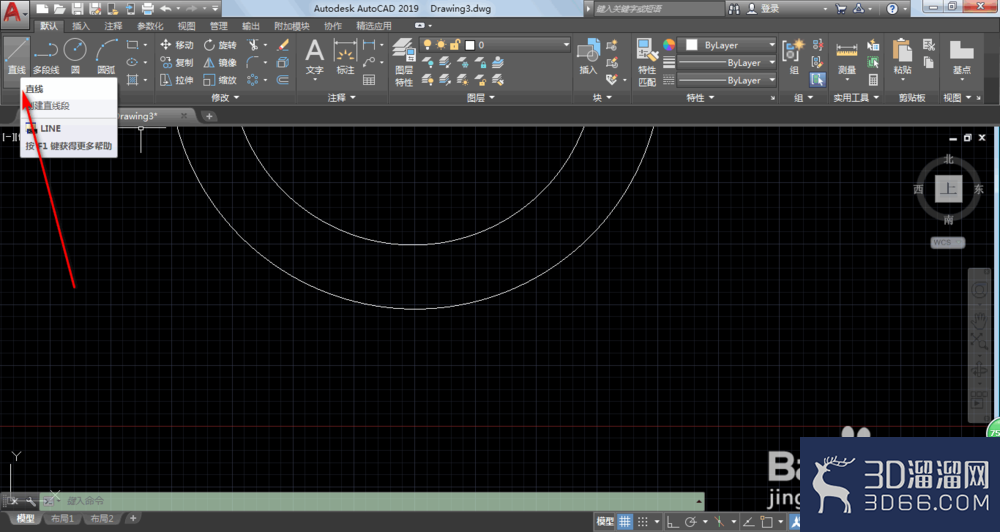Click the Undo arrow icon
The image size is (1000, 532).
(x=166, y=9)
